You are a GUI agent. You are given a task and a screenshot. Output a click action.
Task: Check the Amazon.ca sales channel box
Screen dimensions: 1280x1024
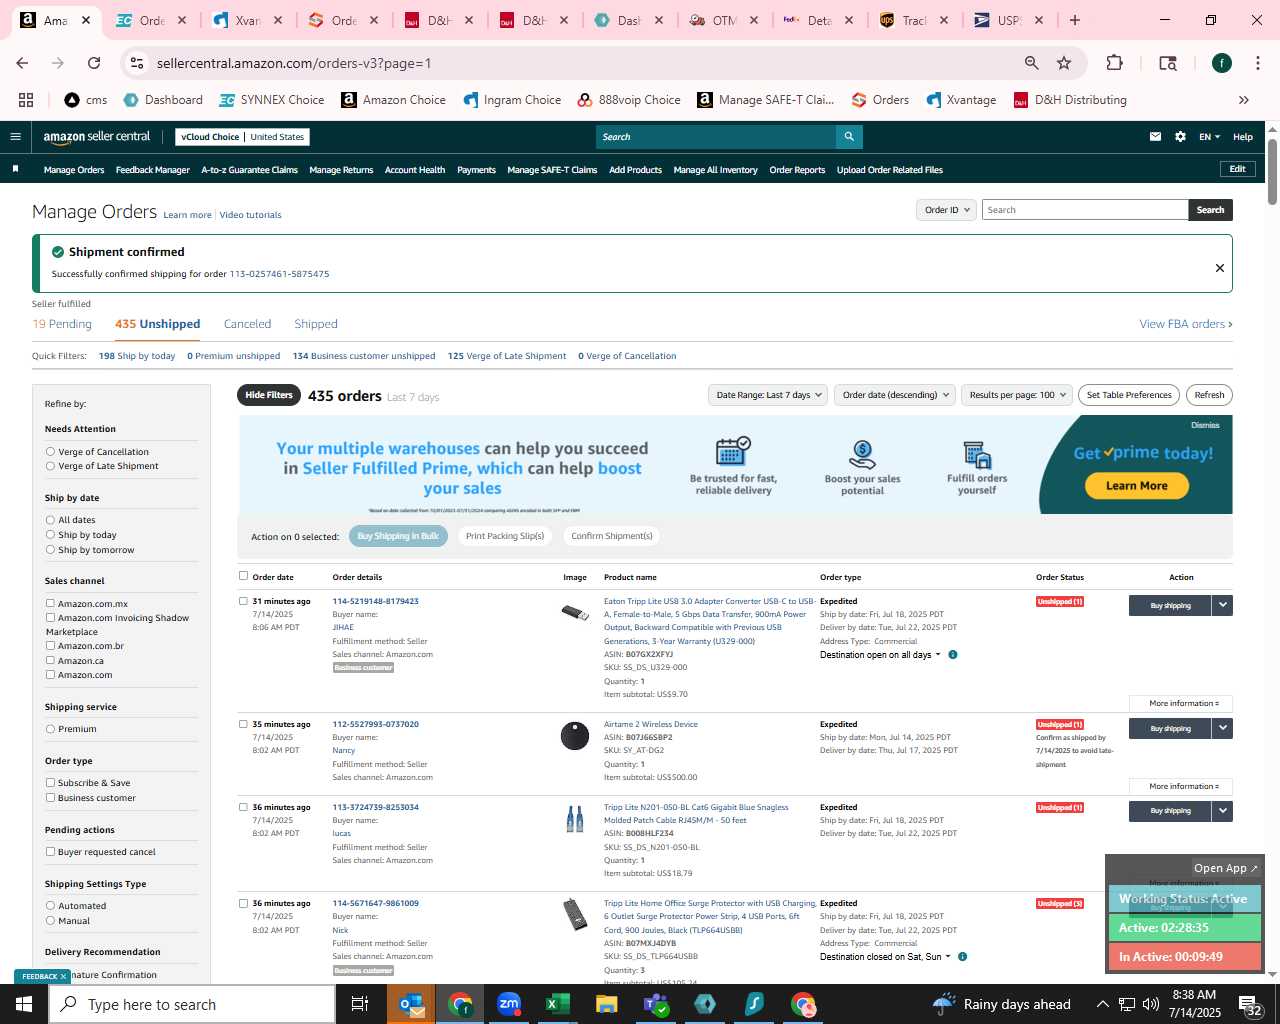pyautogui.click(x=50, y=660)
